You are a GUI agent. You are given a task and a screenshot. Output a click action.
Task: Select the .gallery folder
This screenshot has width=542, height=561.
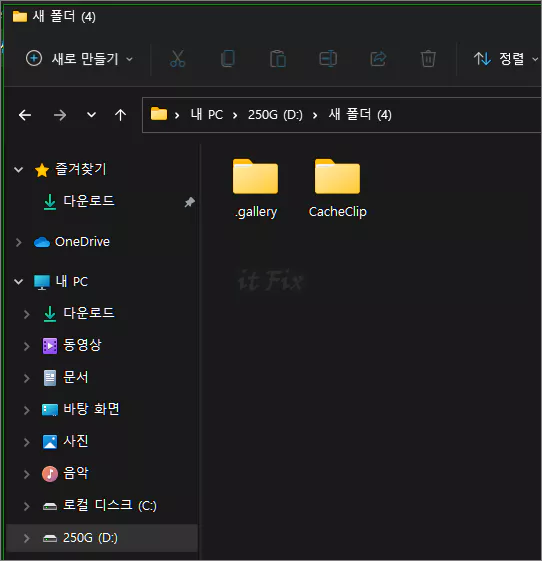(x=255, y=189)
